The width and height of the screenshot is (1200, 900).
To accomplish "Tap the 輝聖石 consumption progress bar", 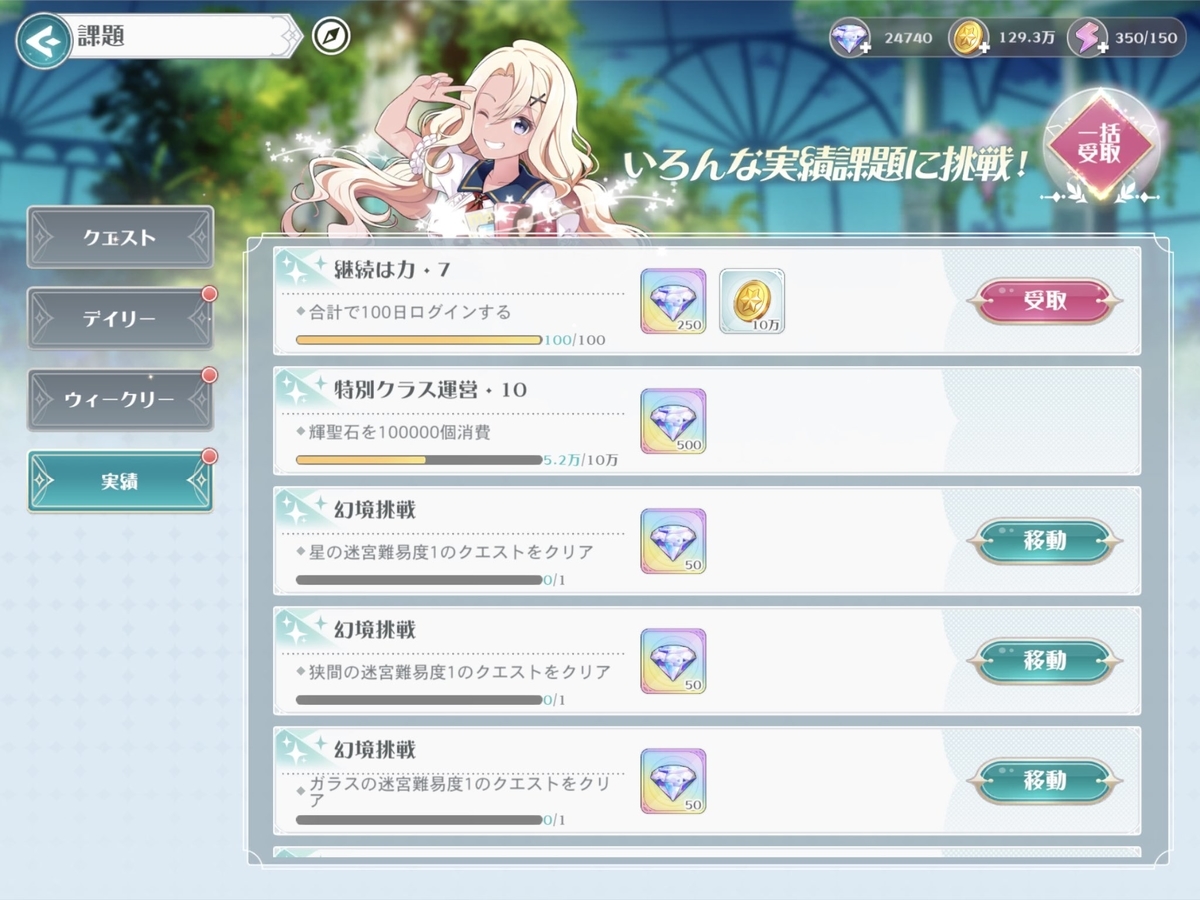I will [x=419, y=460].
